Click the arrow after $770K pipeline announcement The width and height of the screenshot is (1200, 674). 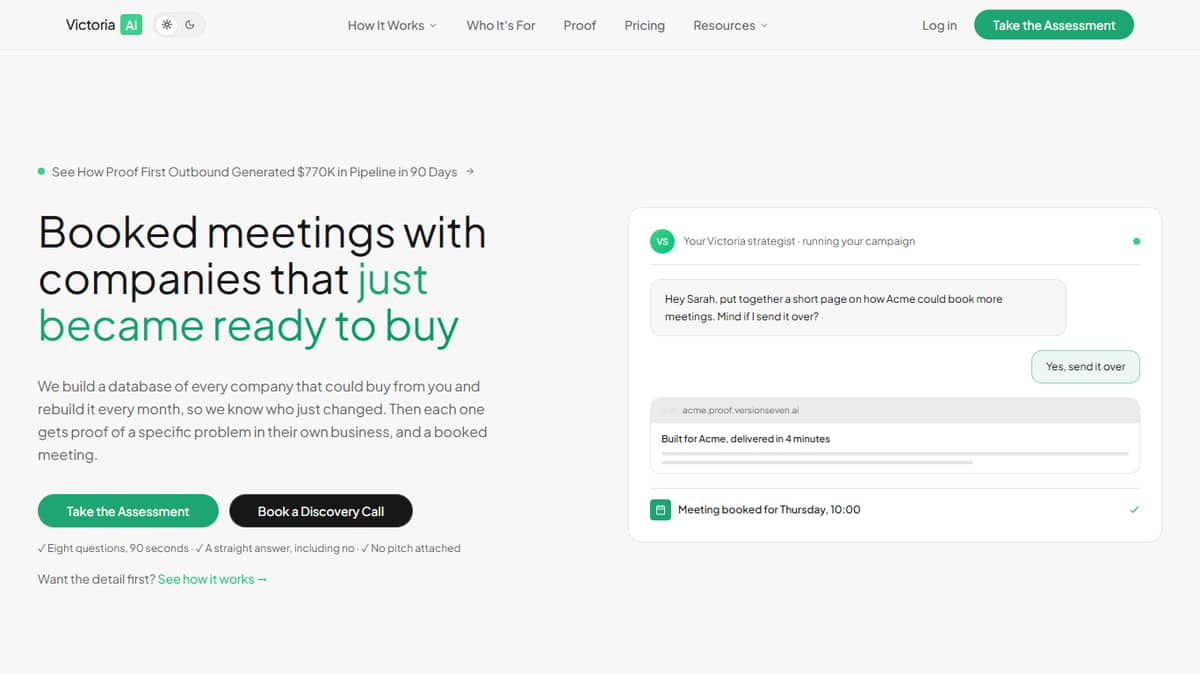470,172
